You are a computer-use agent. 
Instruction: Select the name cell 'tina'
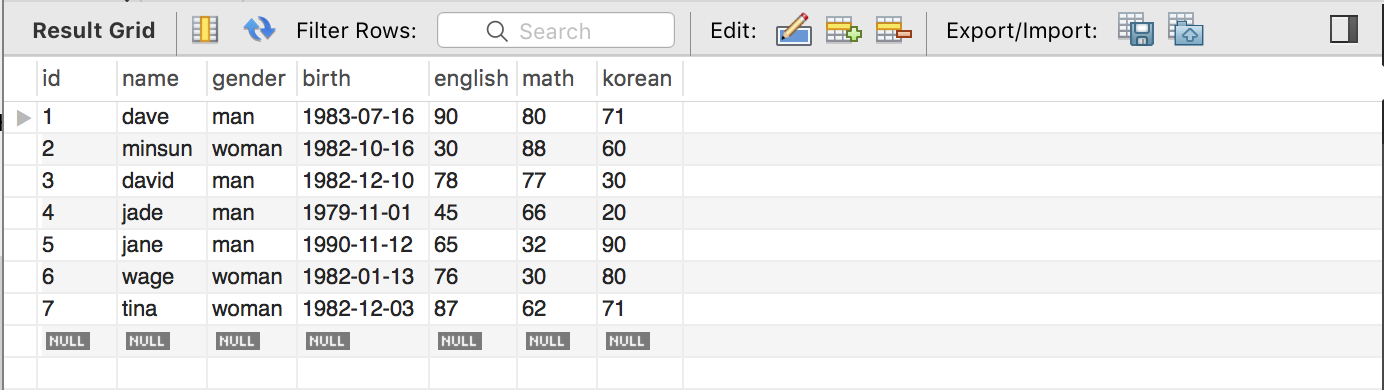point(162,309)
